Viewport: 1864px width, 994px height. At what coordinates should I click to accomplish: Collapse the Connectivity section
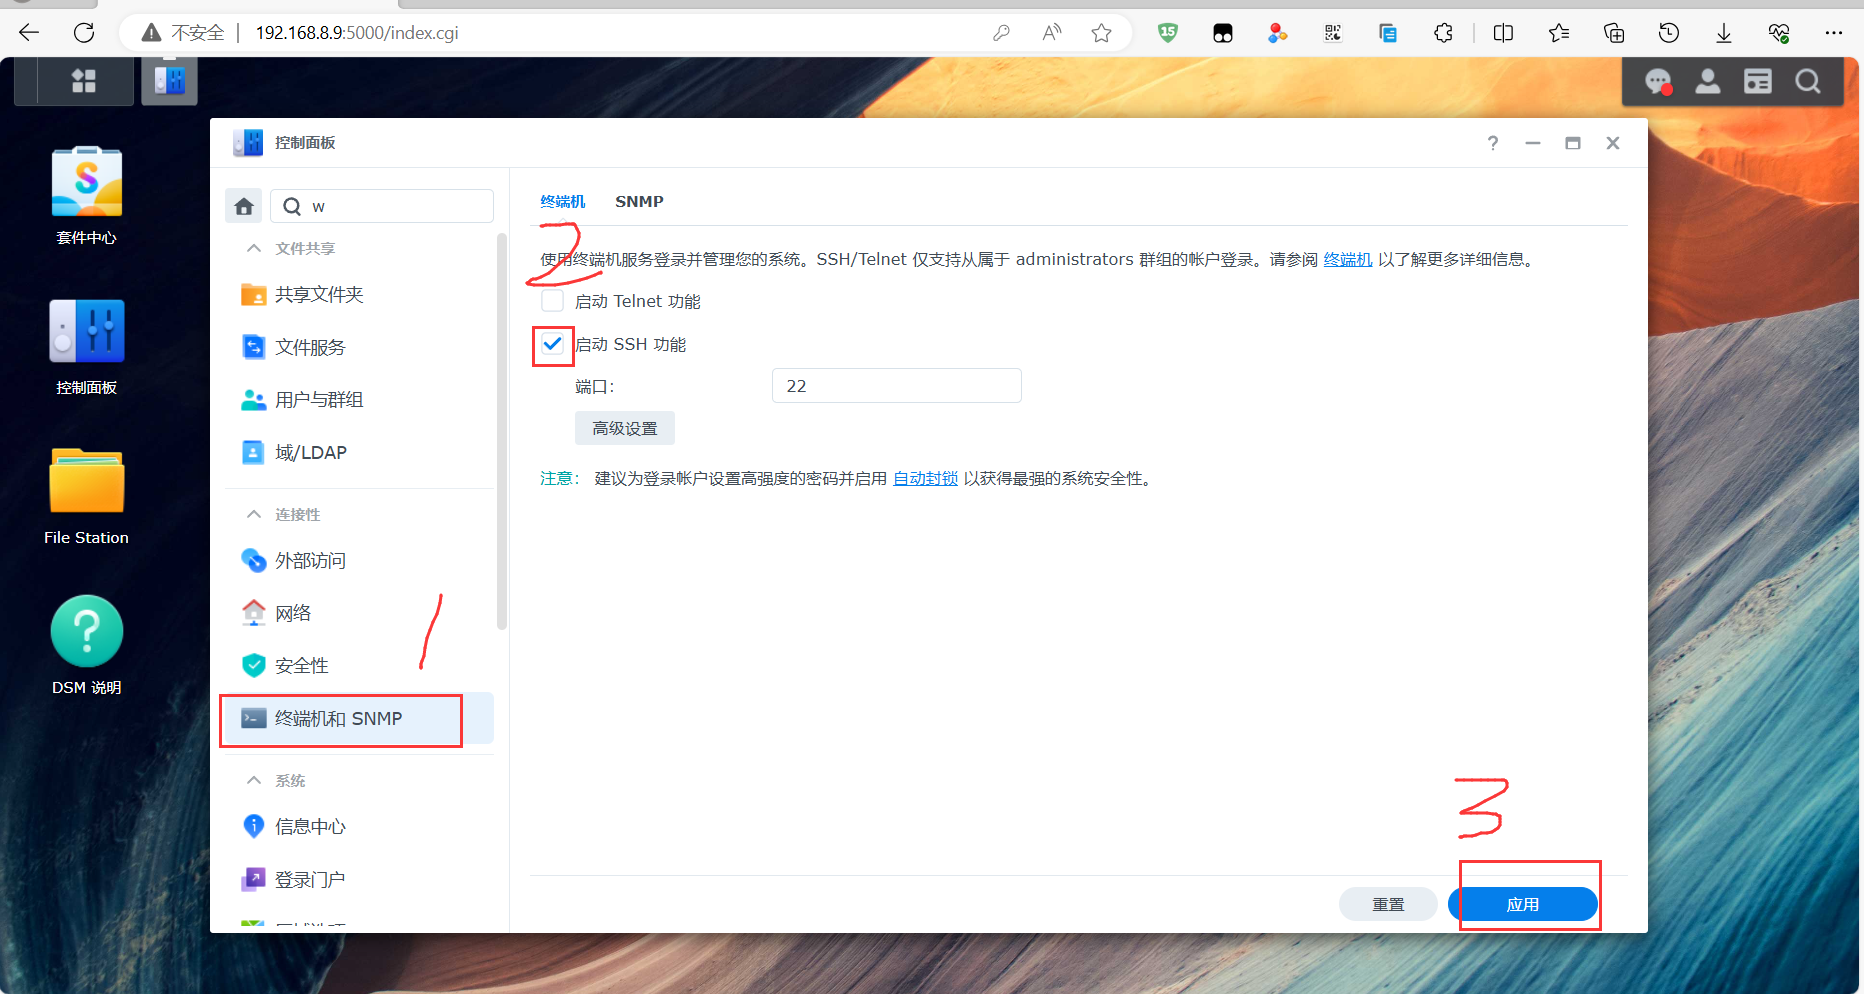[x=254, y=514]
